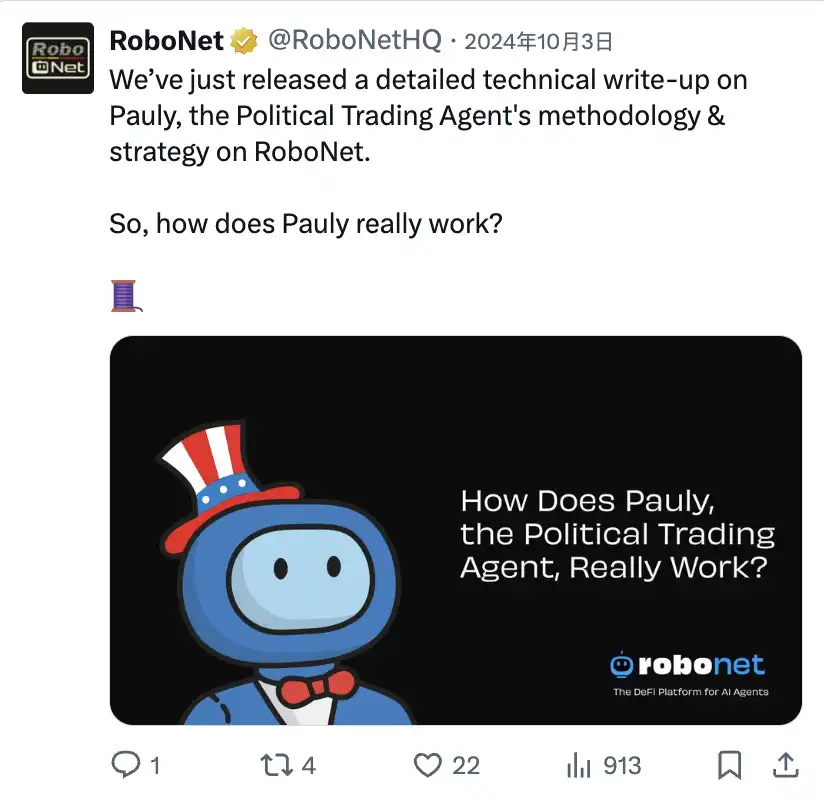824x800 pixels.
Task: Click the gold verified badge
Action: tap(243, 41)
